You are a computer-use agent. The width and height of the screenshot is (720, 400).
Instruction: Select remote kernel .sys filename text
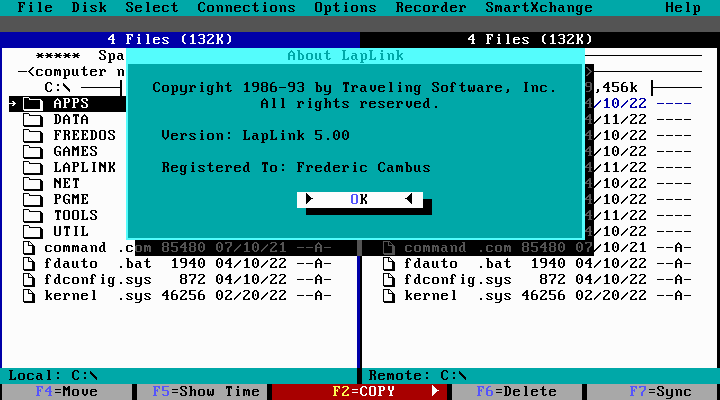click(x=458, y=296)
